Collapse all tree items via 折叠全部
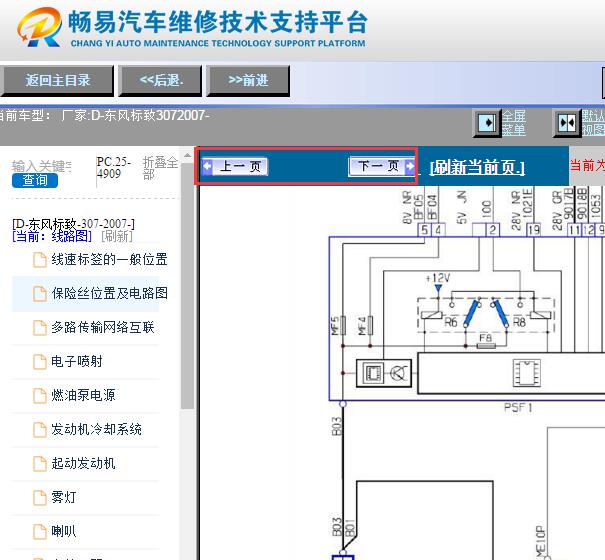 [160, 168]
